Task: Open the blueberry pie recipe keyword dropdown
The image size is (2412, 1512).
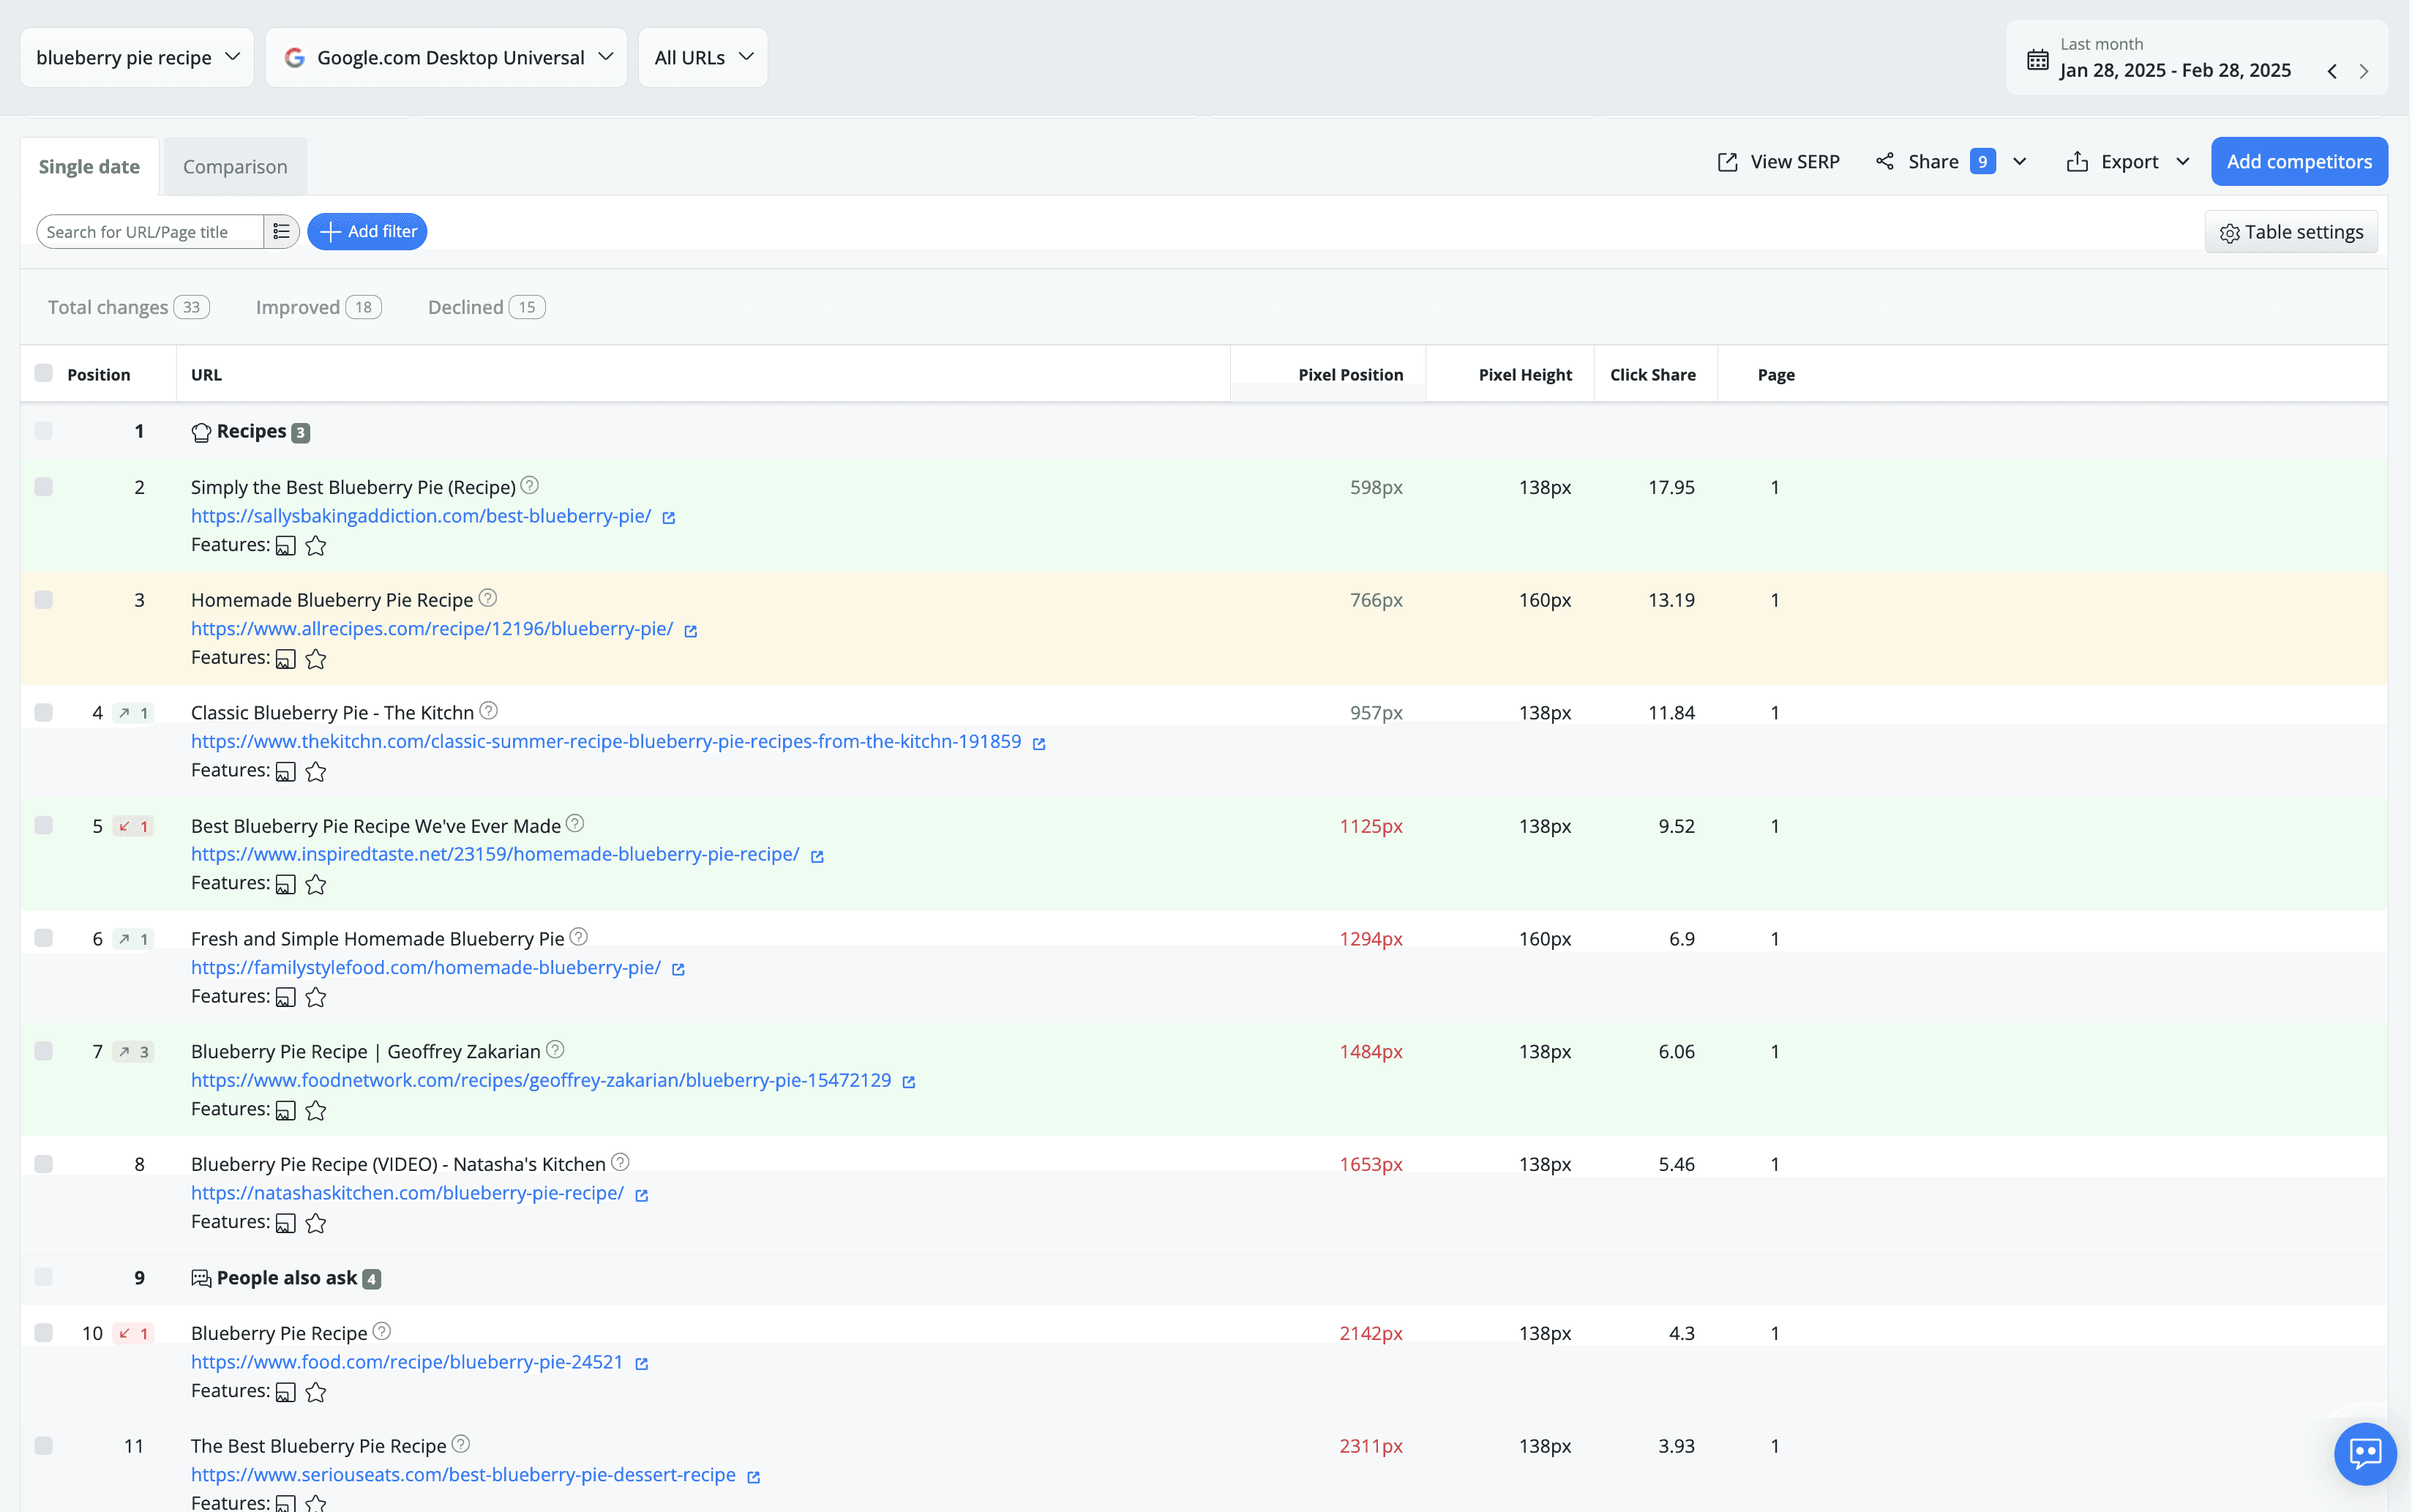Action: pos(137,57)
